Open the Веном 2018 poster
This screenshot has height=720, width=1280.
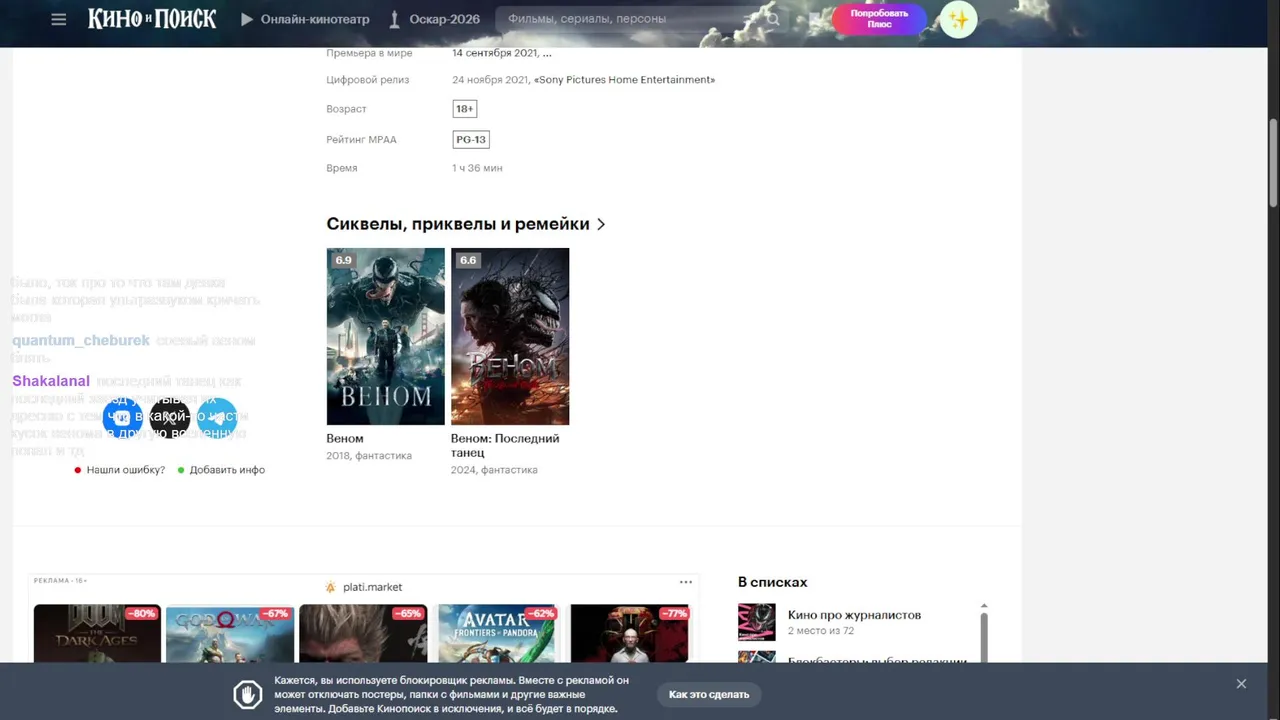(385, 336)
